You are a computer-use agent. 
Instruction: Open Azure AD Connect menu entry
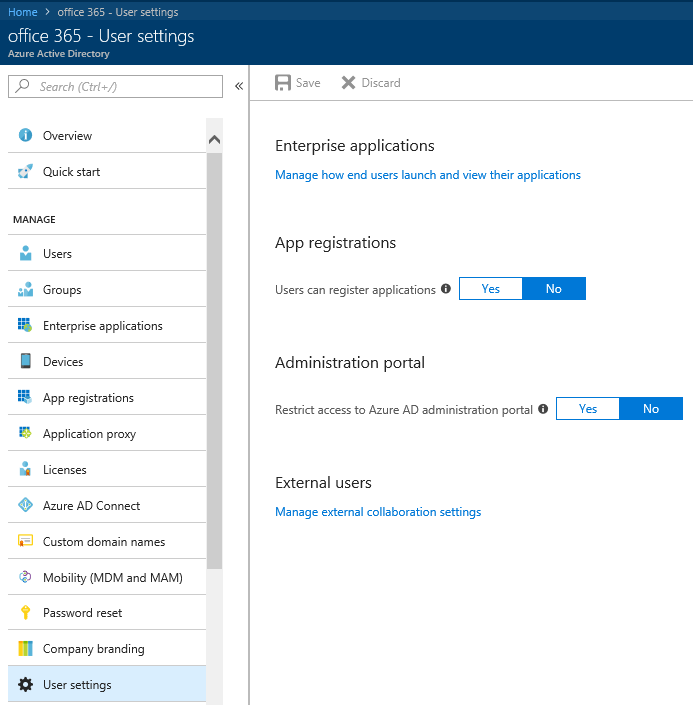coord(107,505)
